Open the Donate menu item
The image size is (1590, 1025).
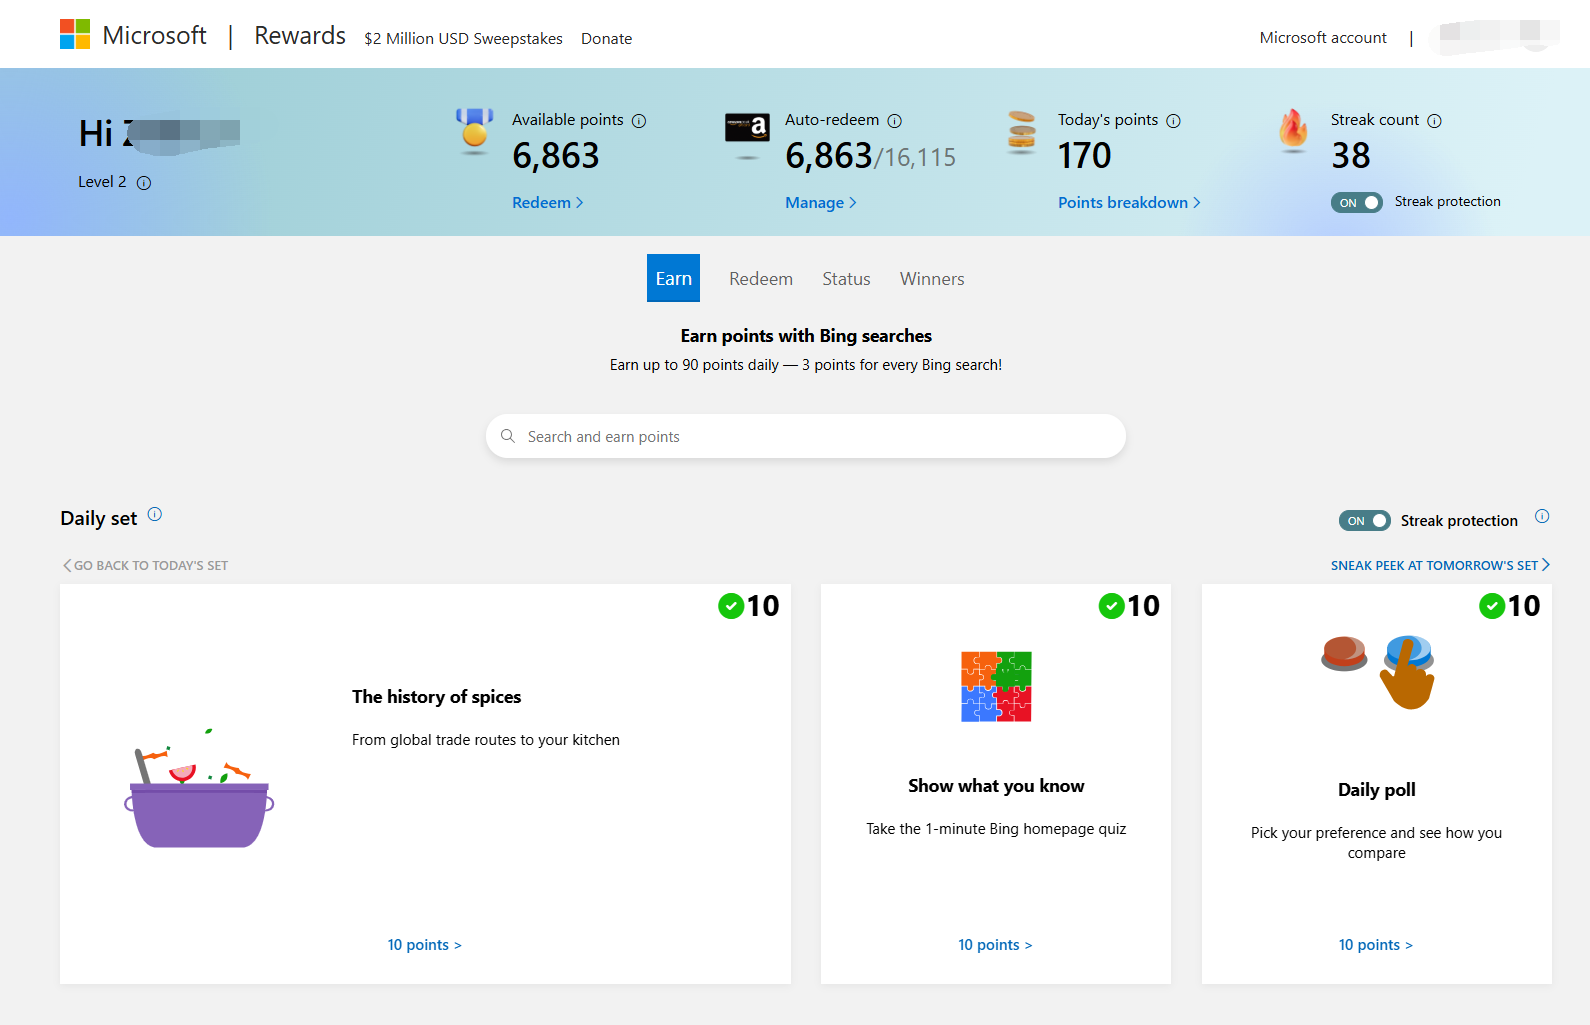coord(606,39)
